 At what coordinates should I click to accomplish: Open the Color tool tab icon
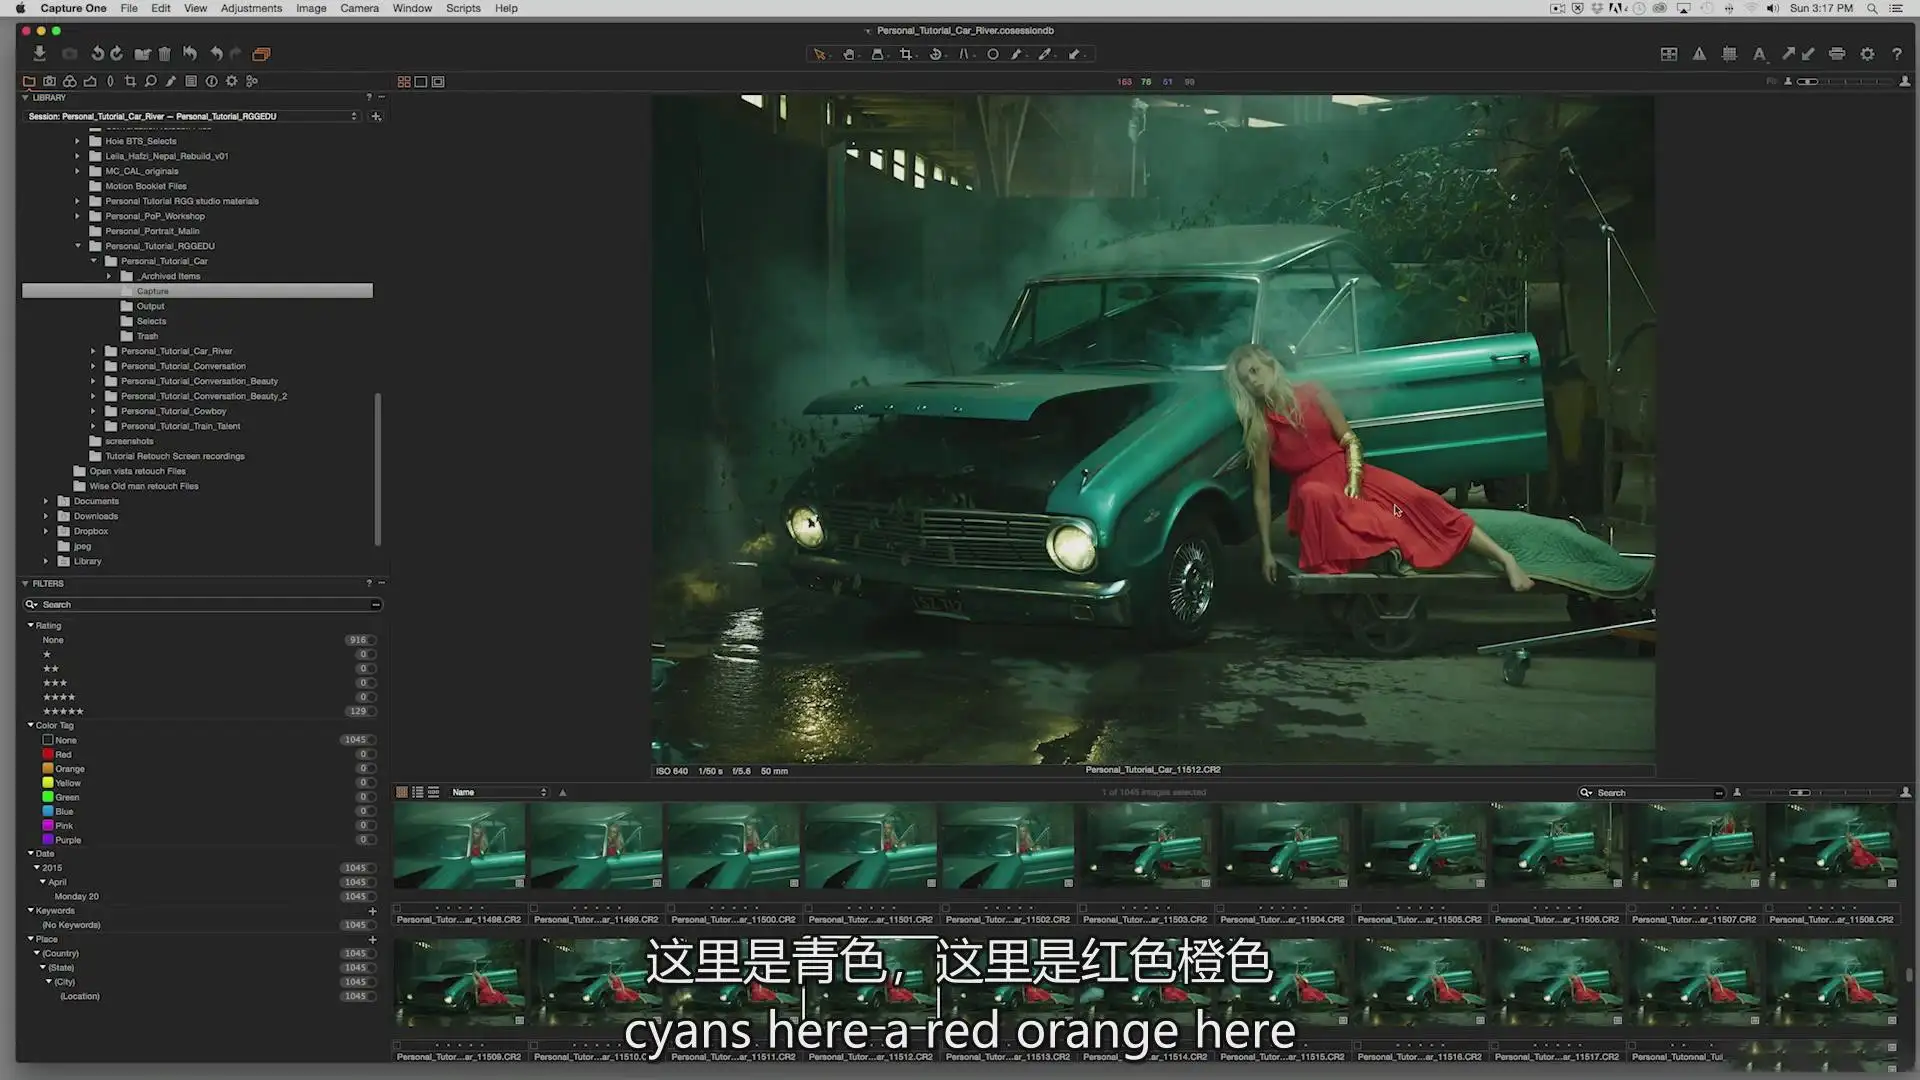(x=69, y=81)
